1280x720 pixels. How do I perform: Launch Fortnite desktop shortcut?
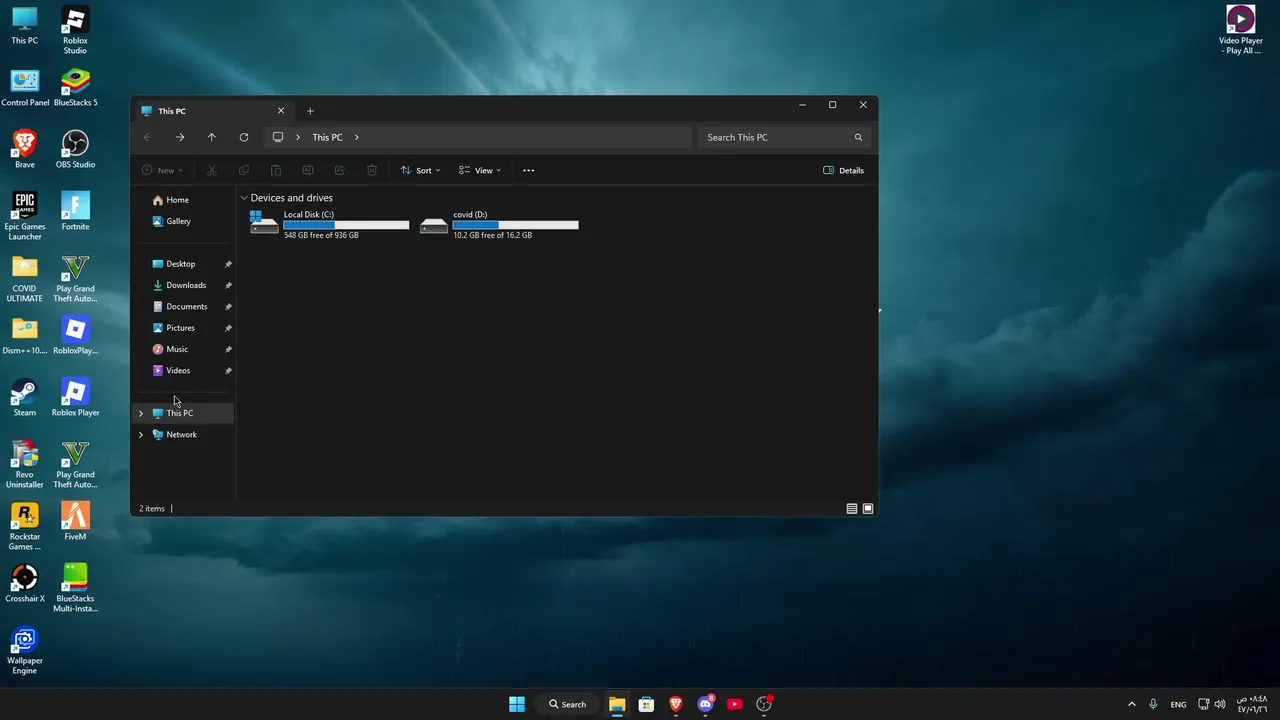(75, 212)
